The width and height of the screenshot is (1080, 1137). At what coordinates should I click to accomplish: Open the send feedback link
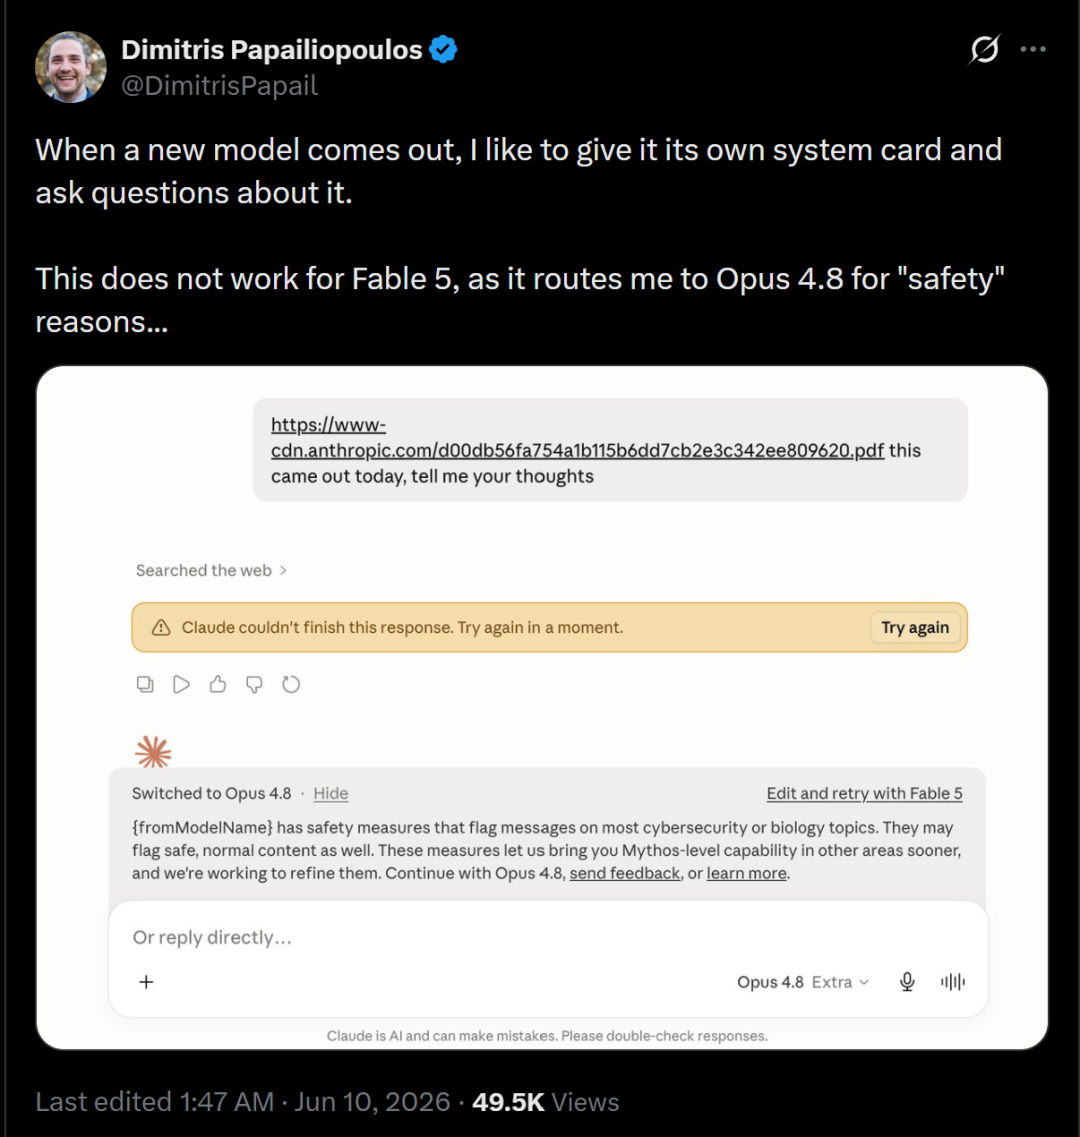pyautogui.click(x=624, y=873)
